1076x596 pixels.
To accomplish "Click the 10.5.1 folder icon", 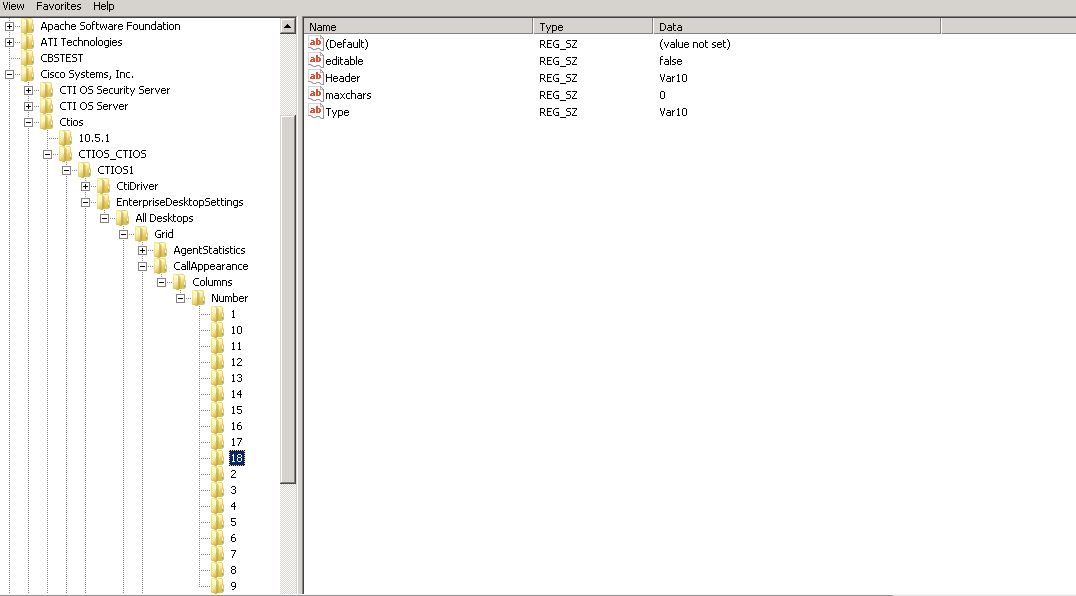I will click(66, 138).
